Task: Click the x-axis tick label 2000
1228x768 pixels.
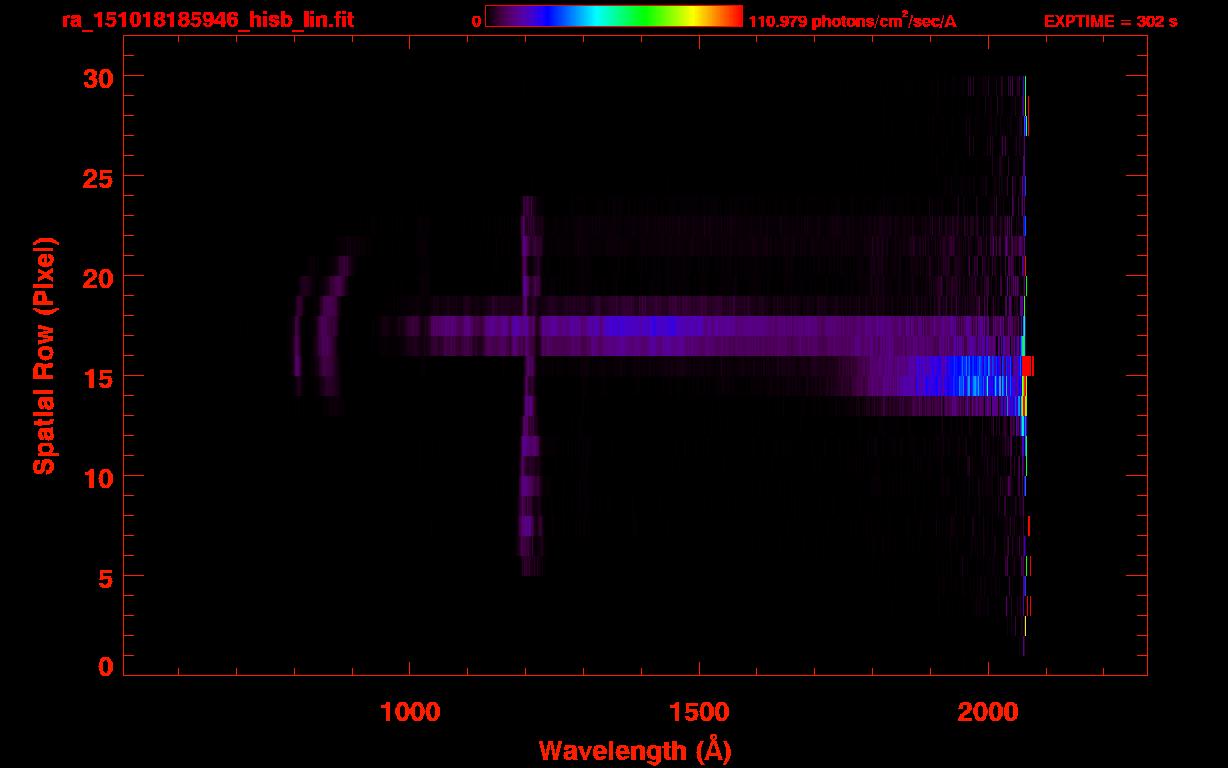Action: 988,713
